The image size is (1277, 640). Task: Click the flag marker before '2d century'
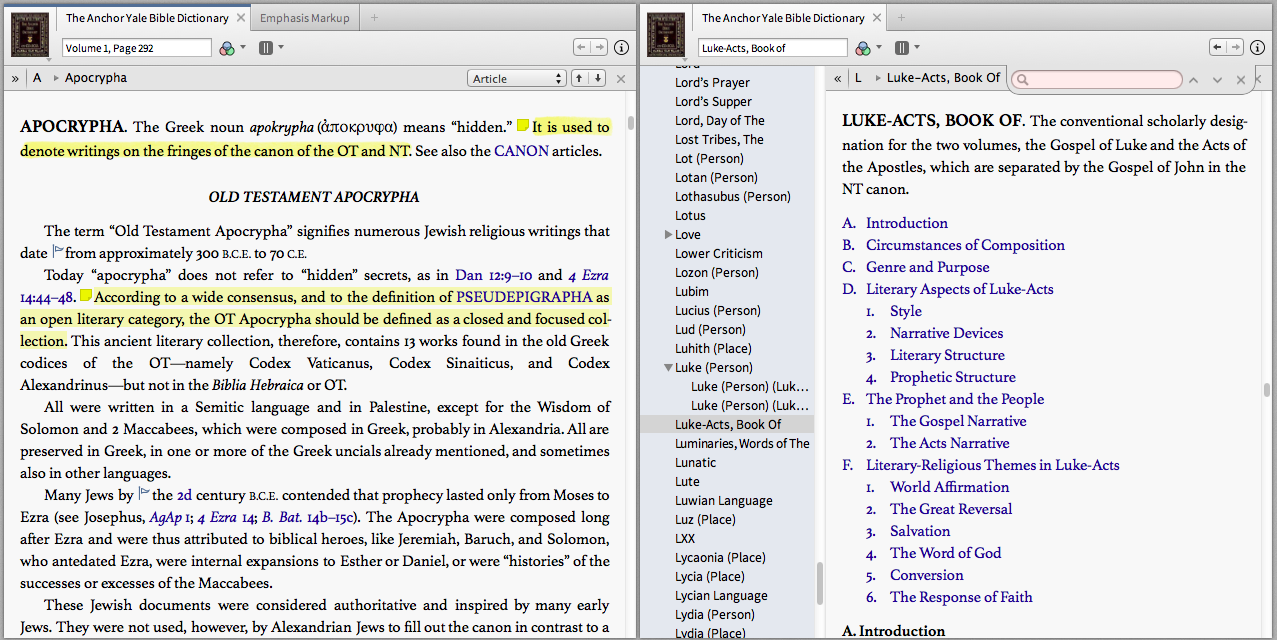tap(143, 493)
